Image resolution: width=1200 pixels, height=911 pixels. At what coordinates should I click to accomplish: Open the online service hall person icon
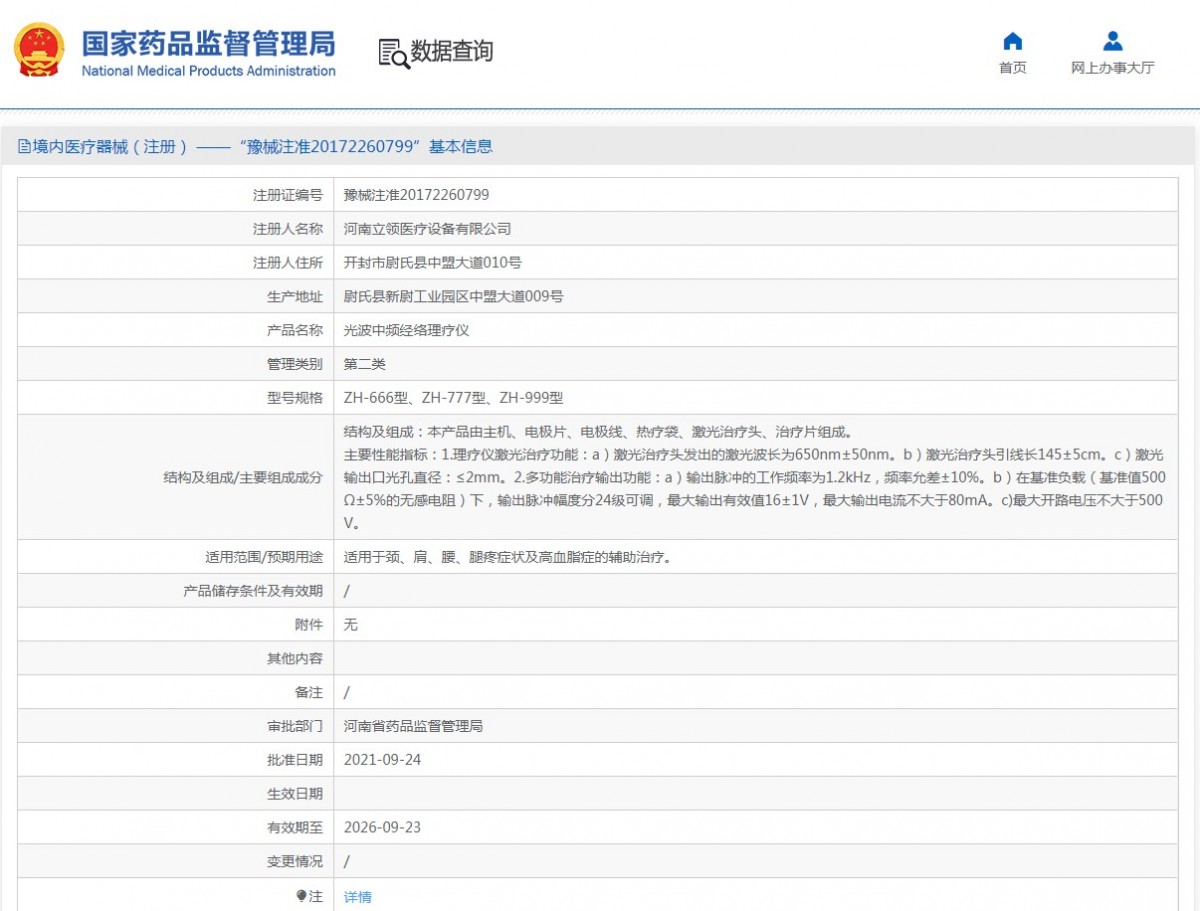tap(1112, 41)
